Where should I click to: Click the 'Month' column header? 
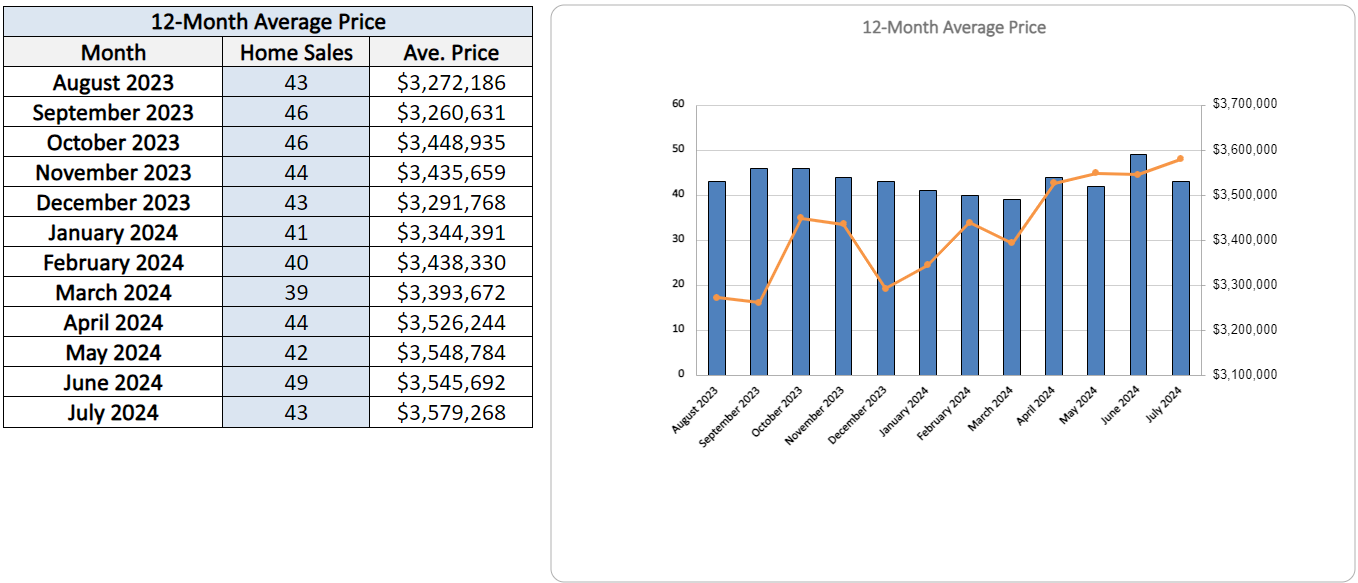pos(113,52)
